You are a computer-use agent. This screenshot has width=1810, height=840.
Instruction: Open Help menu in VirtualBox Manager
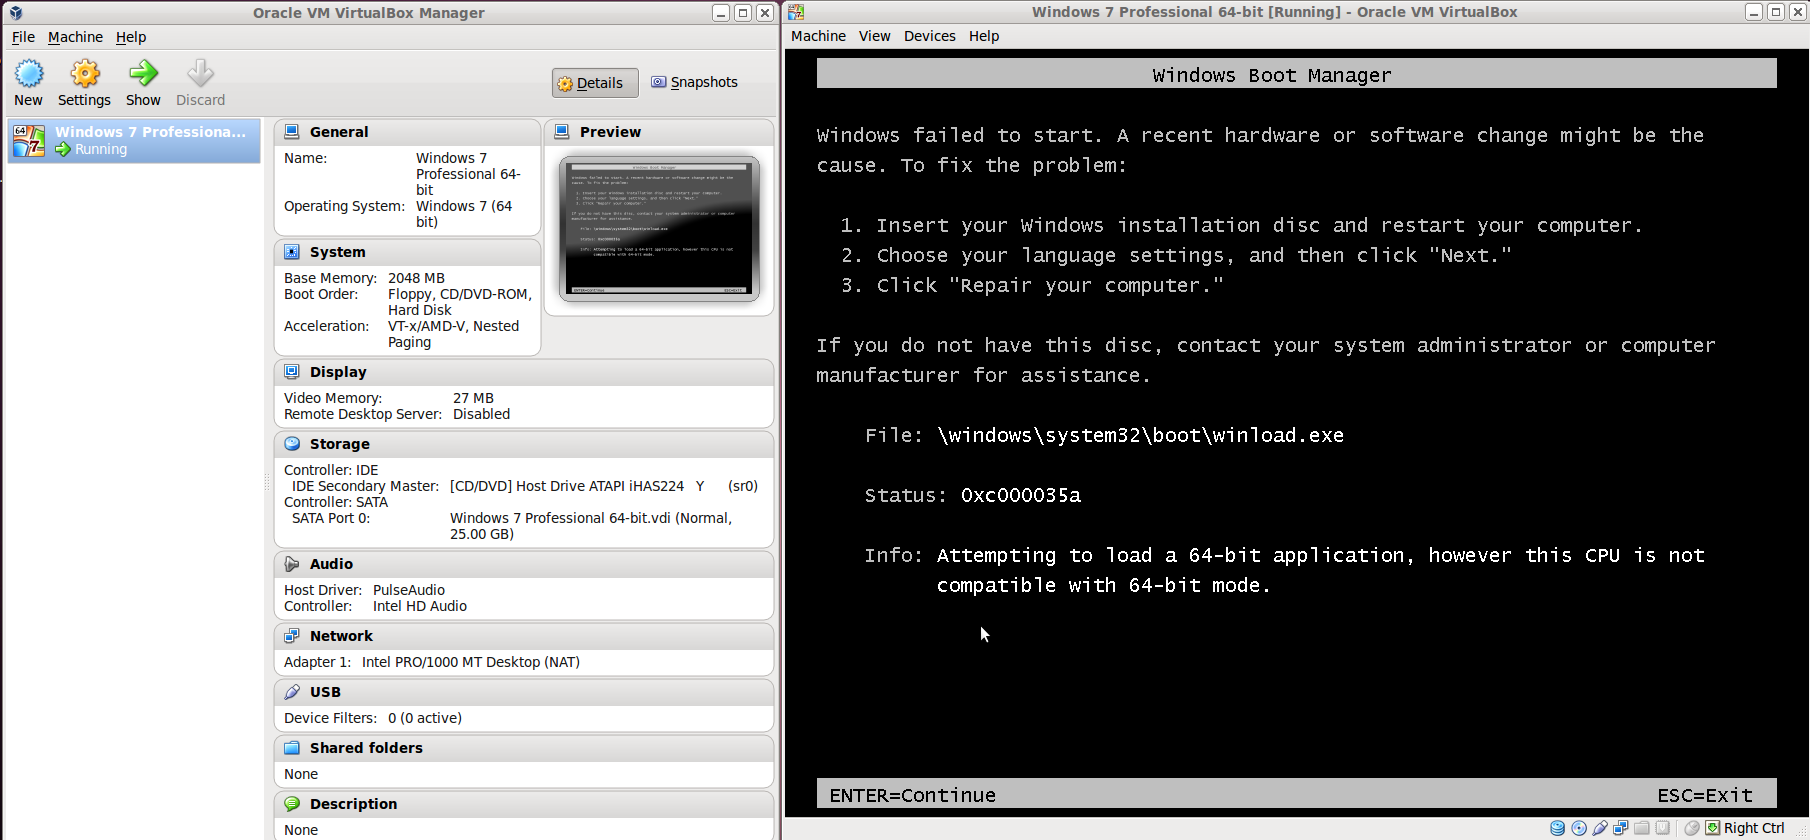(x=131, y=37)
